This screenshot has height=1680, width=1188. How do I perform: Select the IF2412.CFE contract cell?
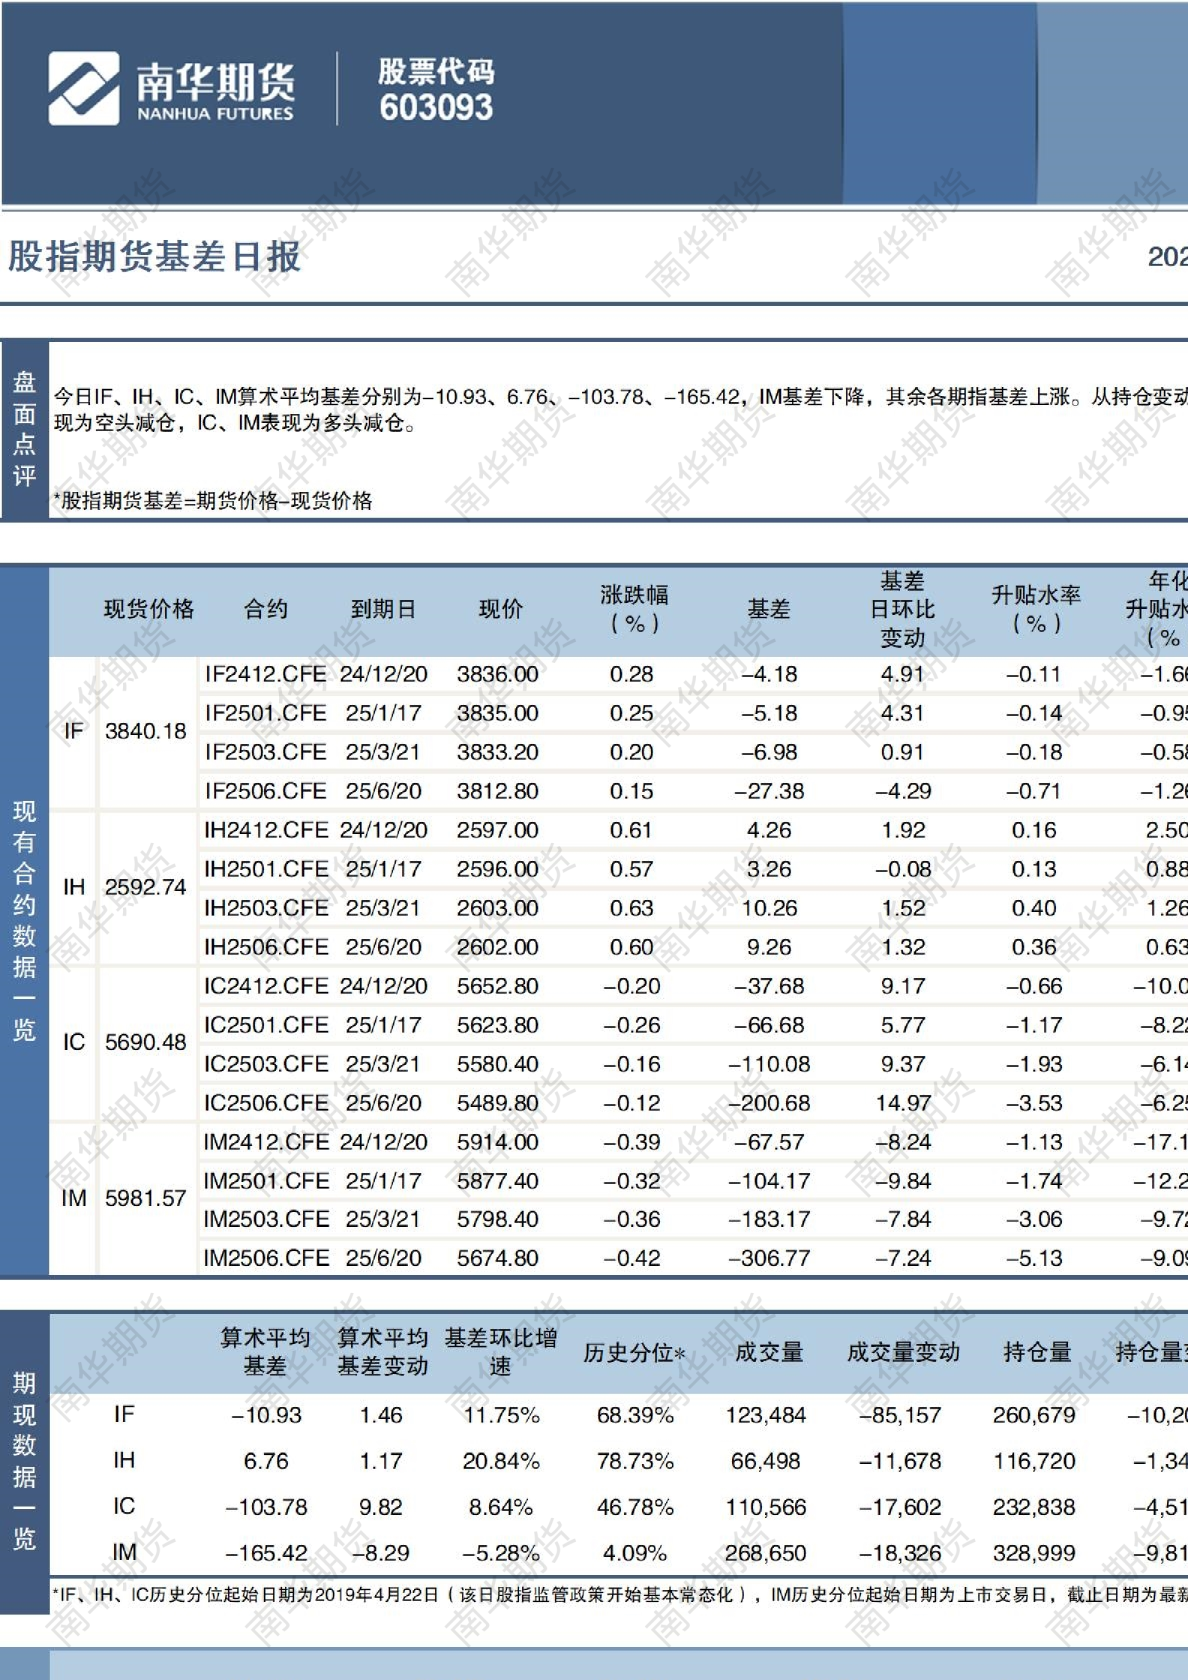[265, 674]
